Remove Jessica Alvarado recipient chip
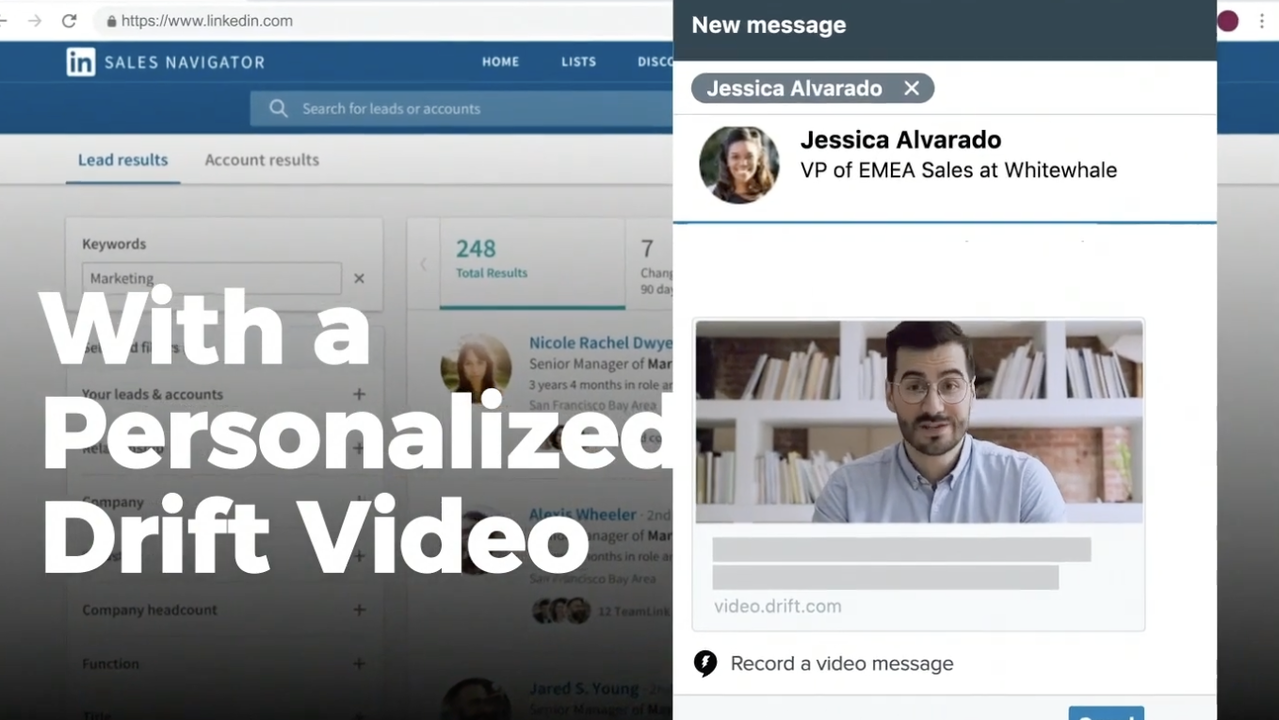 [x=911, y=88]
